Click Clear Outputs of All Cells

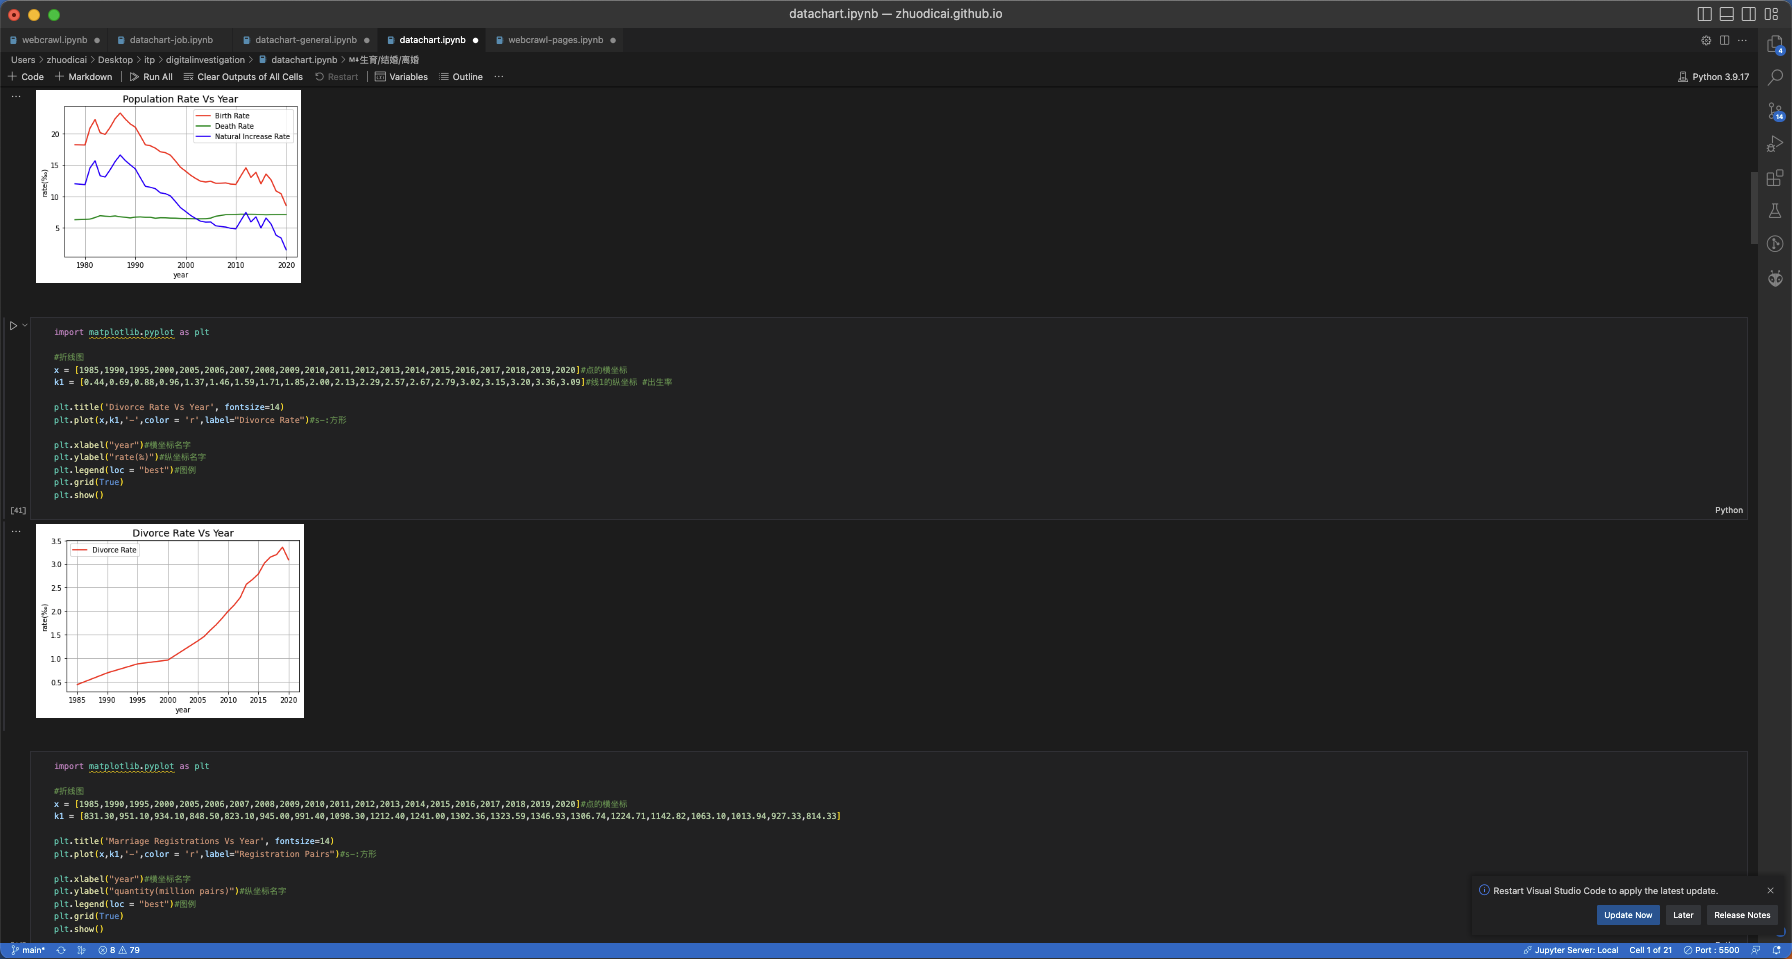pos(243,77)
